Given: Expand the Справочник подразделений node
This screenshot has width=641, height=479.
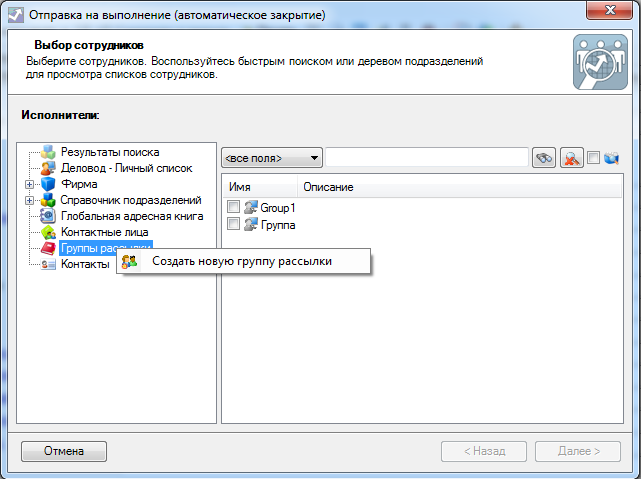Looking at the screenshot, I should tap(29, 200).
